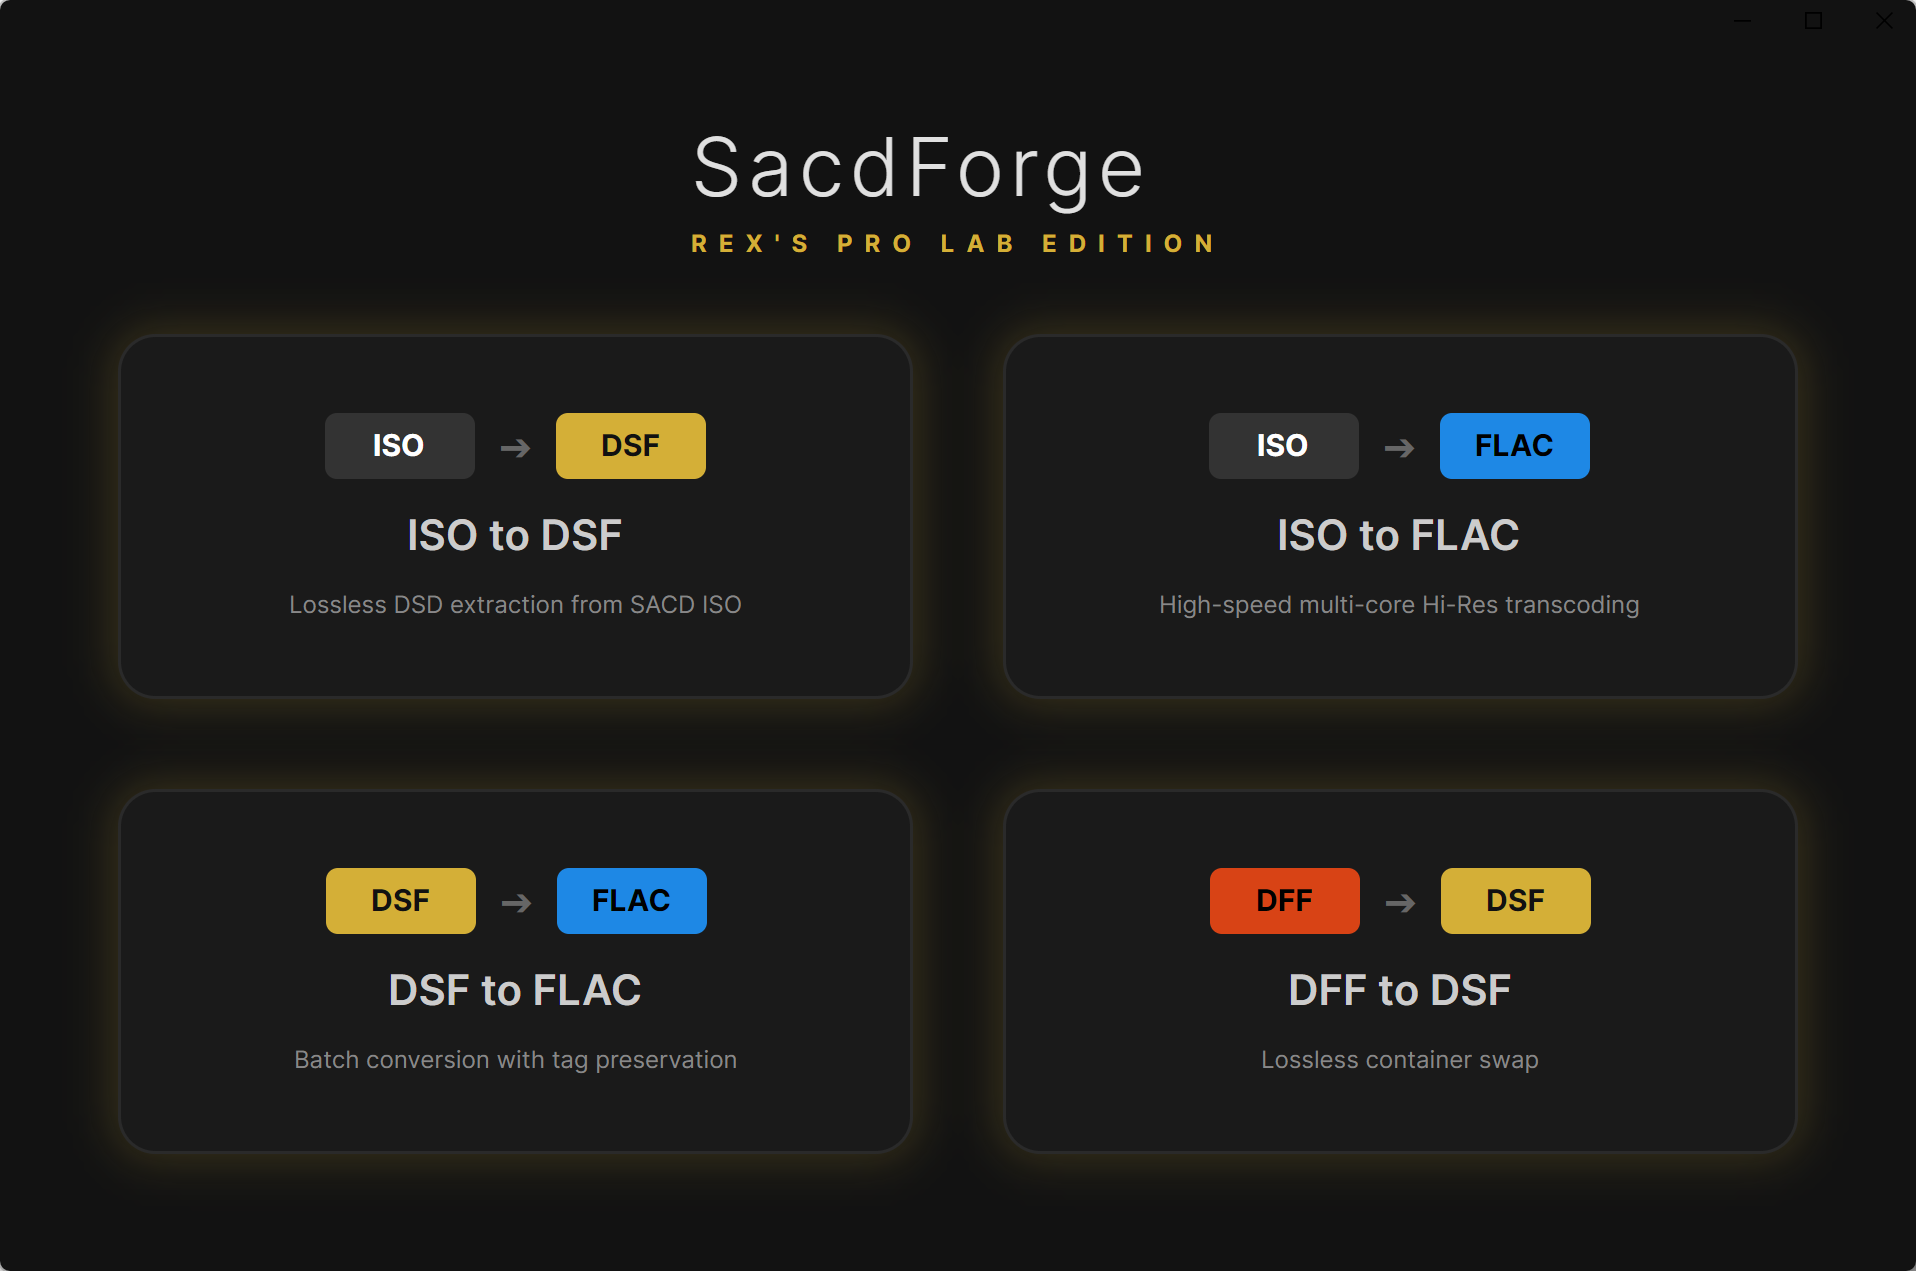Click the High-speed multi-core transcoding description

tap(1398, 604)
